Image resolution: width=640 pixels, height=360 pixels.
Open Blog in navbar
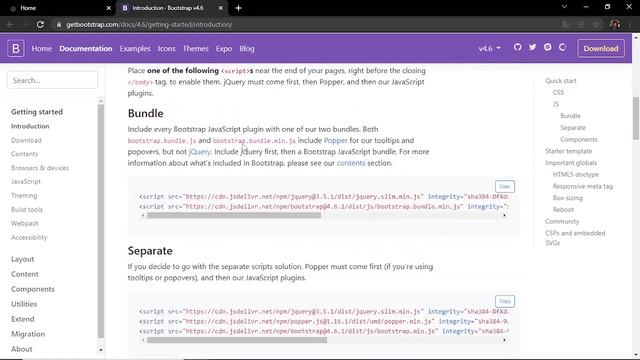247,49
